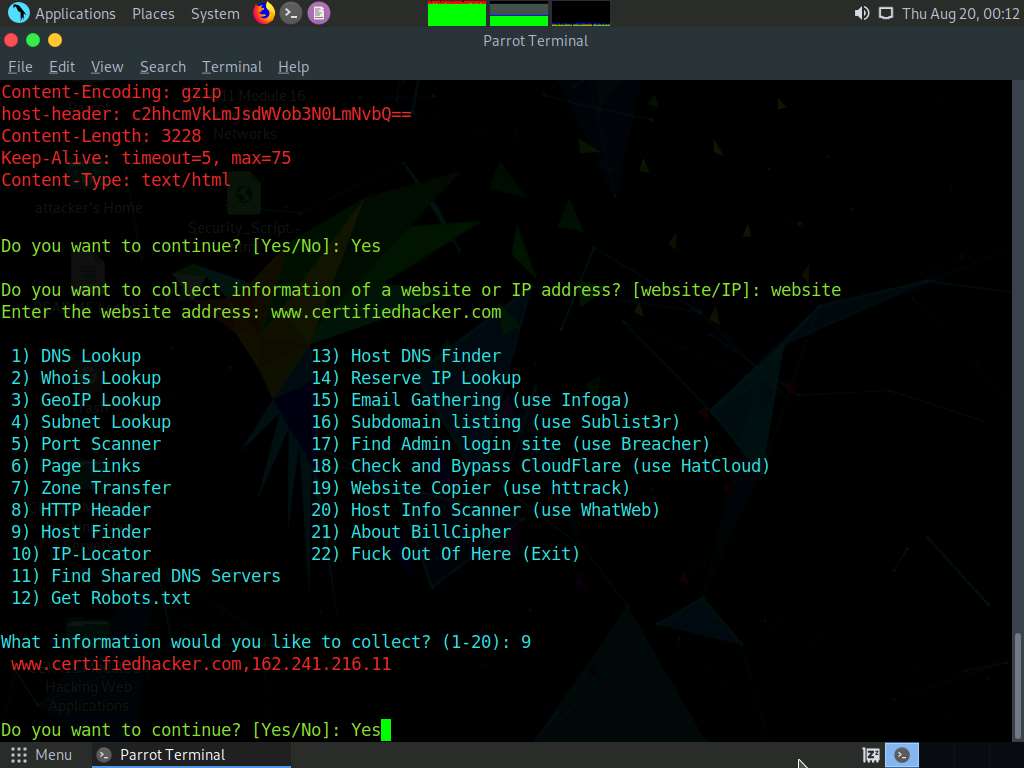This screenshot has height=768, width=1024.
Task: Open the File menu
Action: tap(20, 67)
